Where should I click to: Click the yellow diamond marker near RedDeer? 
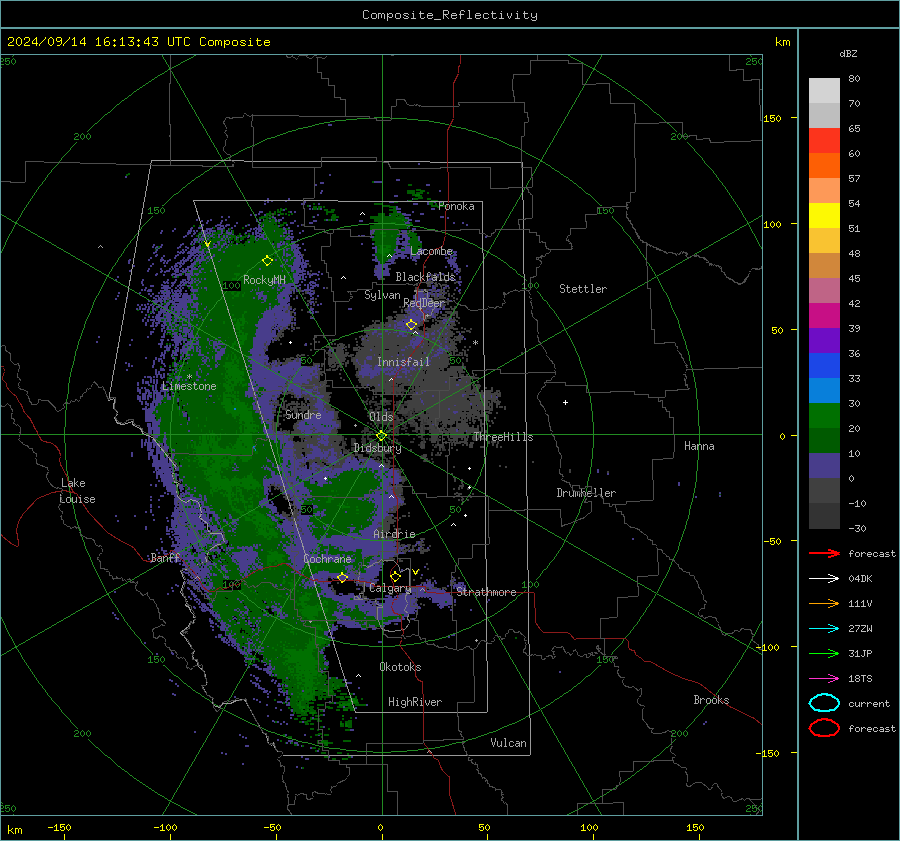[412, 325]
